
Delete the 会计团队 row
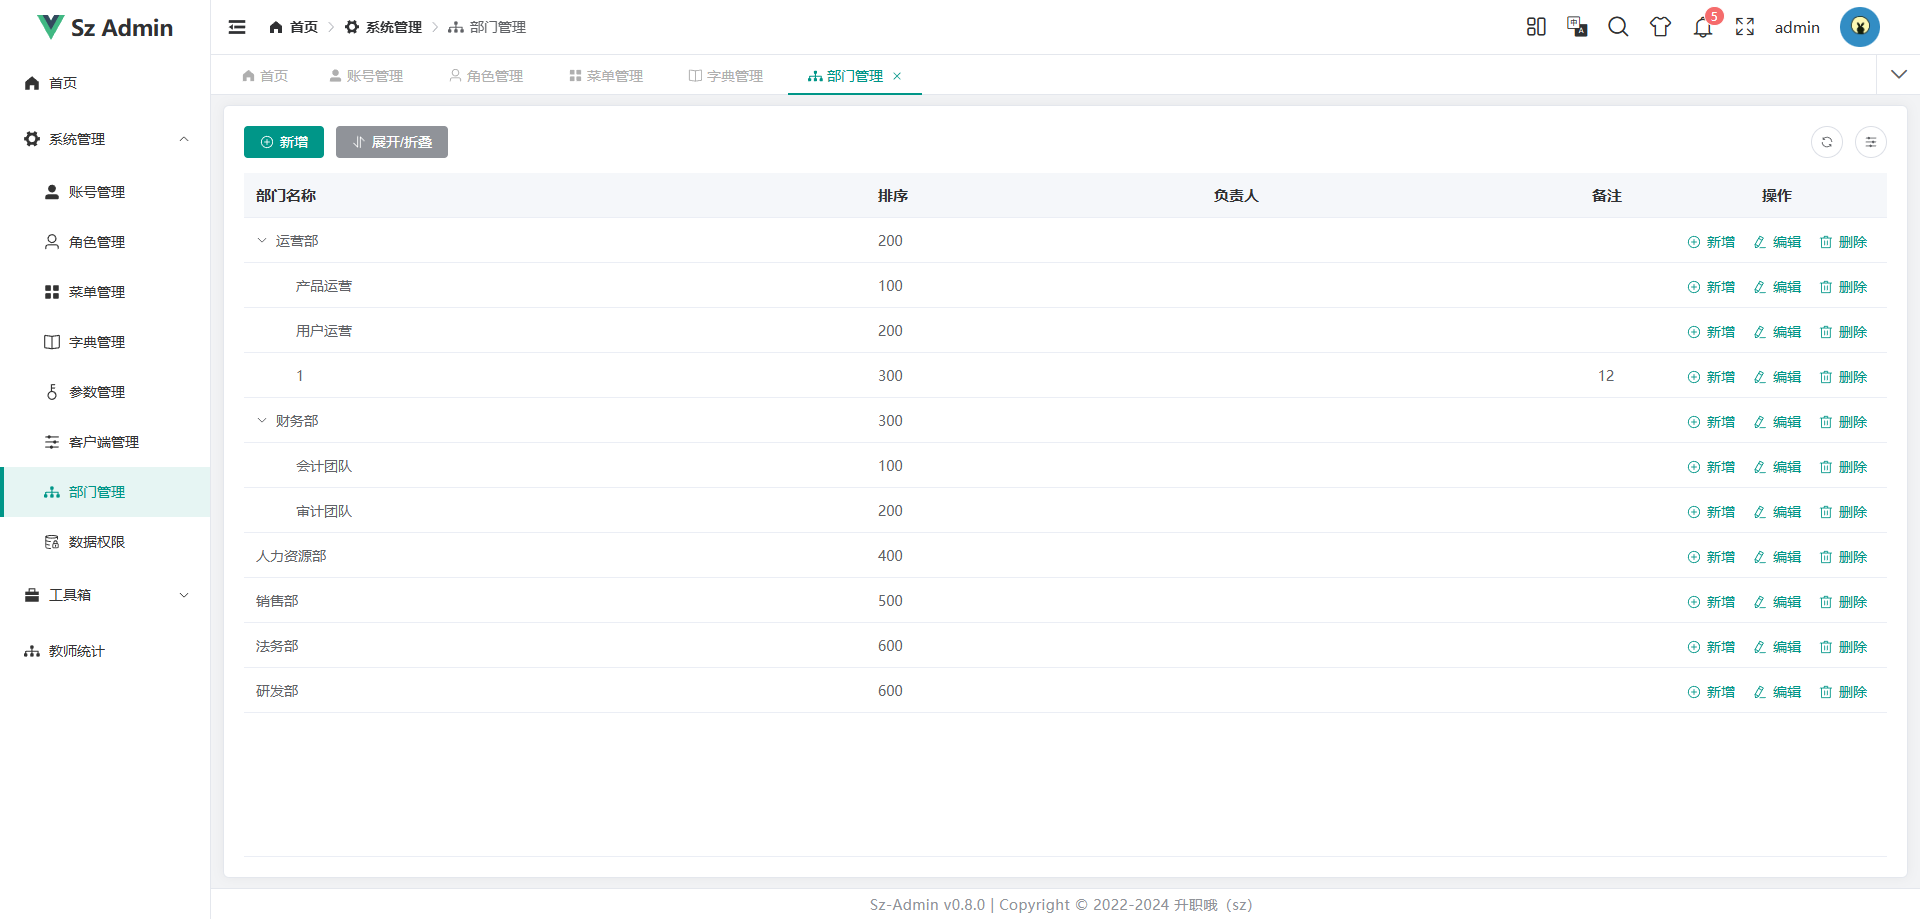pos(1843,467)
